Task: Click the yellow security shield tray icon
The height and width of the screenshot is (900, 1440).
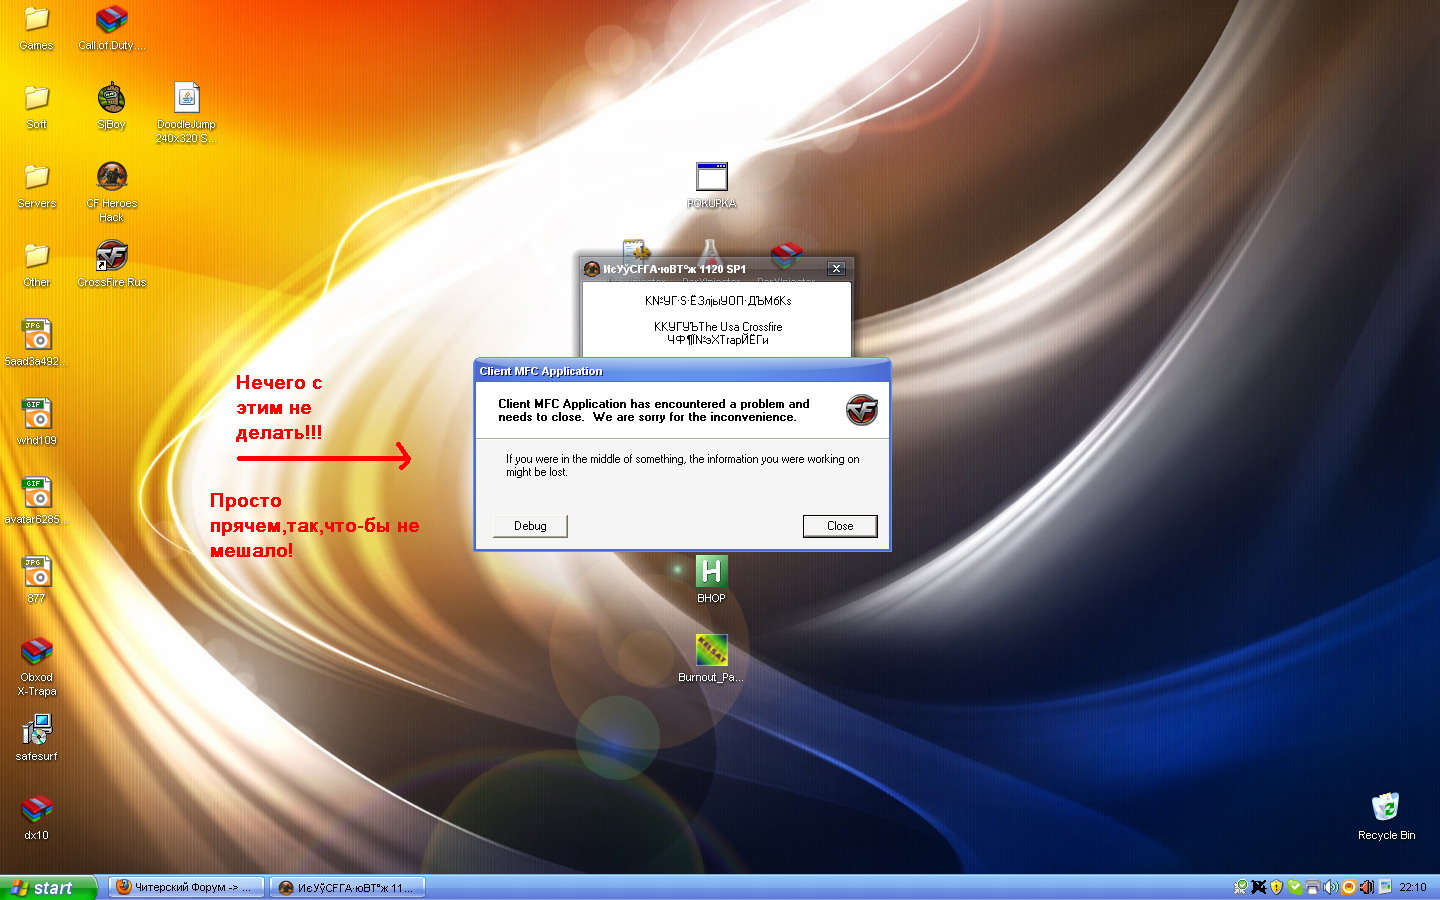Action: [x=1276, y=887]
